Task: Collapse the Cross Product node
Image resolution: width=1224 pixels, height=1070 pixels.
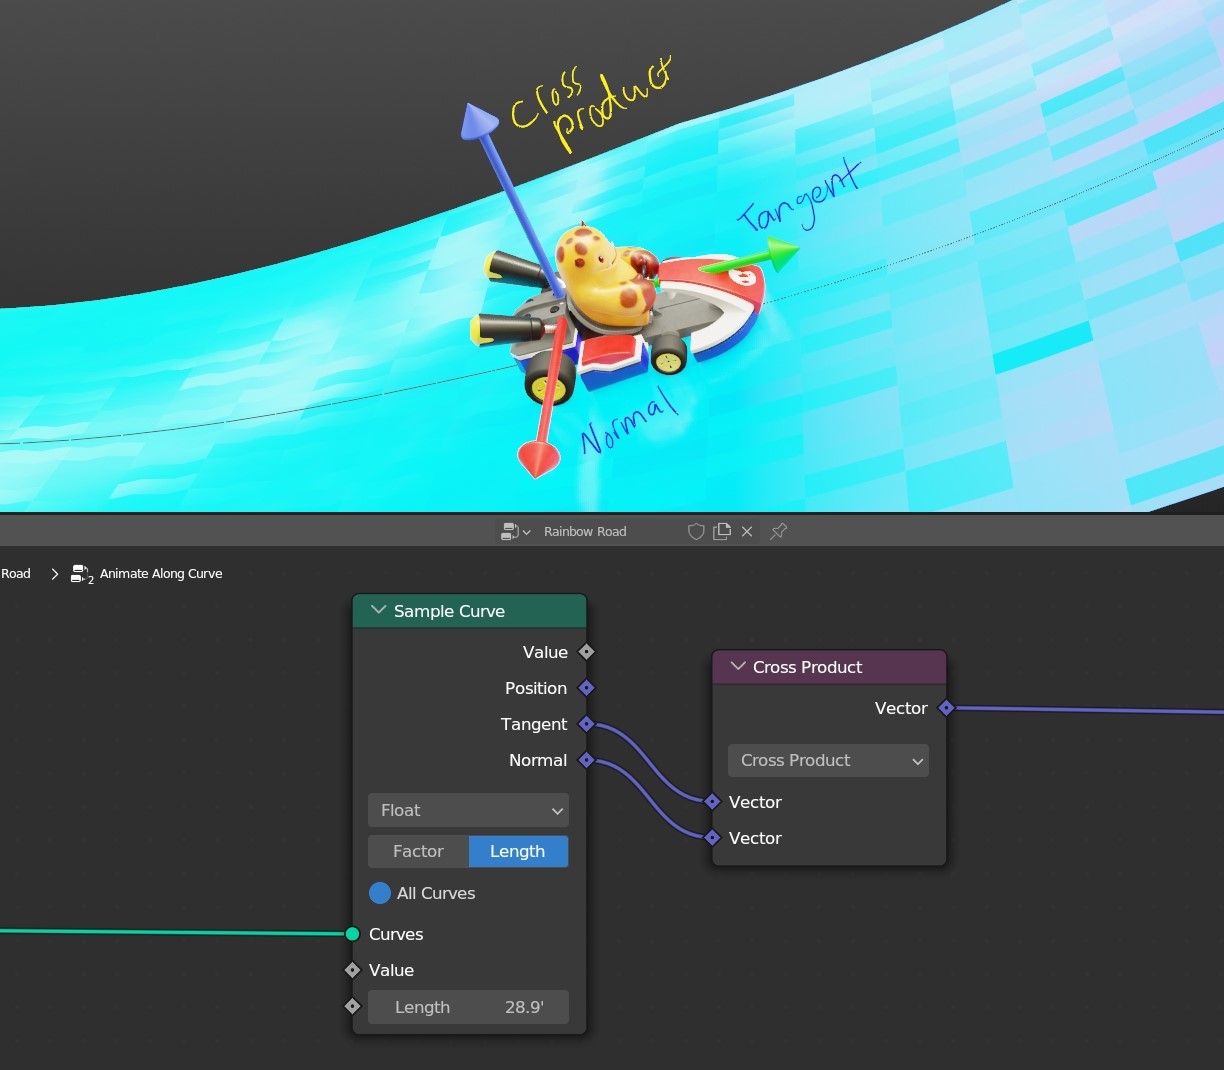Action: pyautogui.click(x=738, y=667)
